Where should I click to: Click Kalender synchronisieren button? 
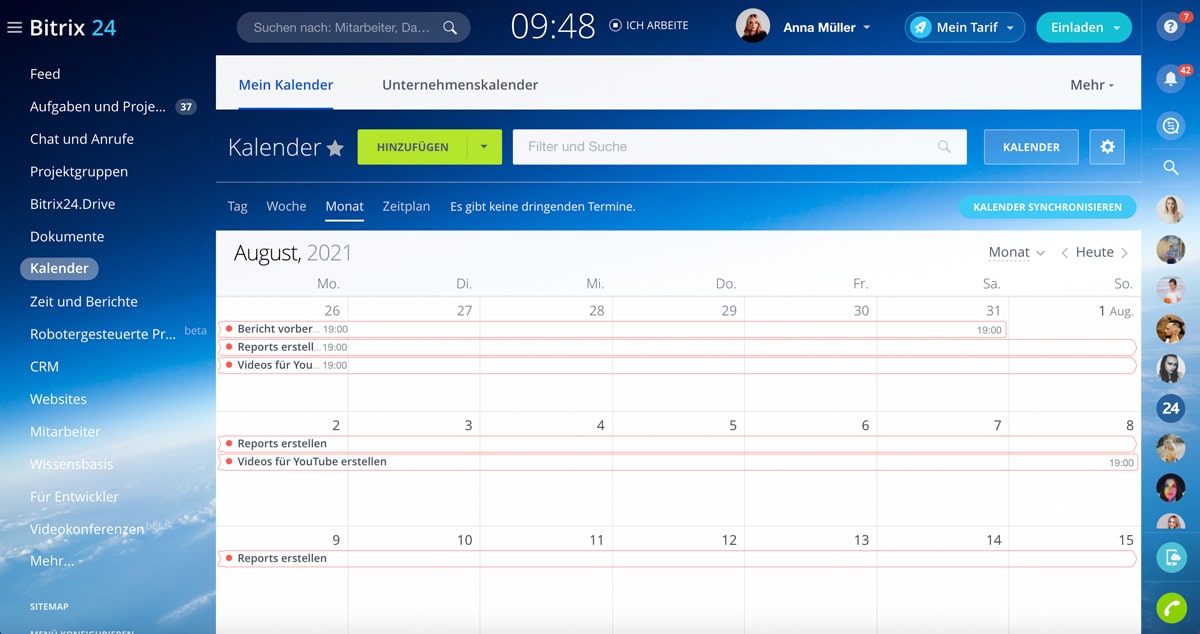(1047, 207)
